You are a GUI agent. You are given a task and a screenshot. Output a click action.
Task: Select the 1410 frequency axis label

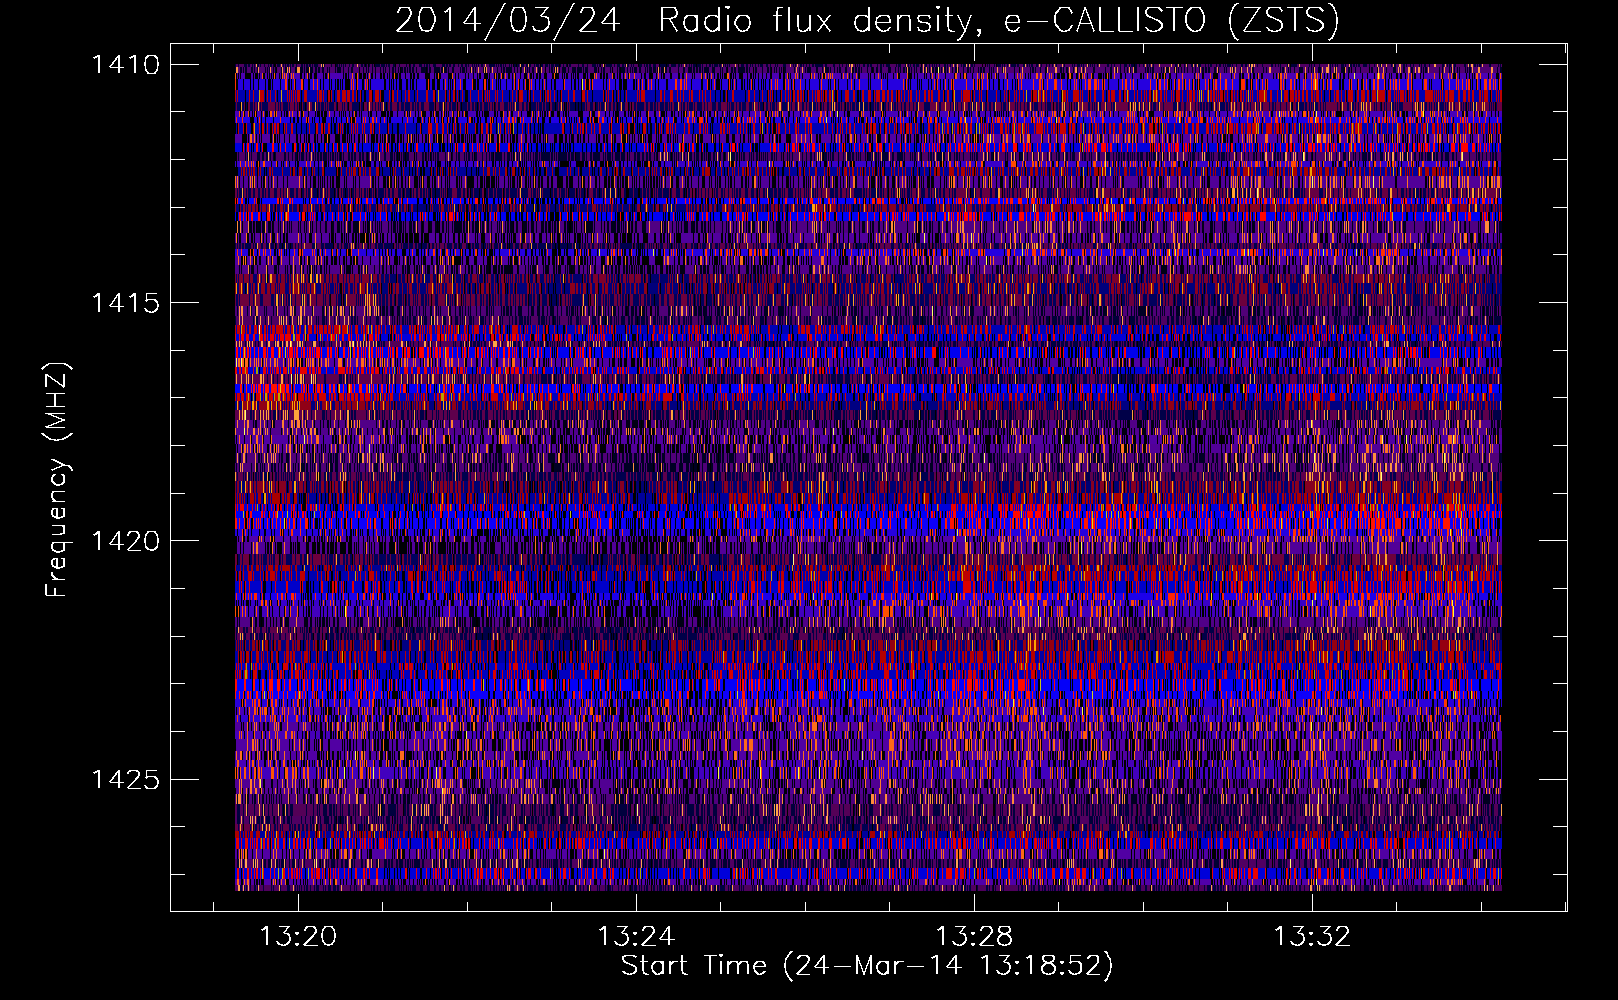point(125,65)
